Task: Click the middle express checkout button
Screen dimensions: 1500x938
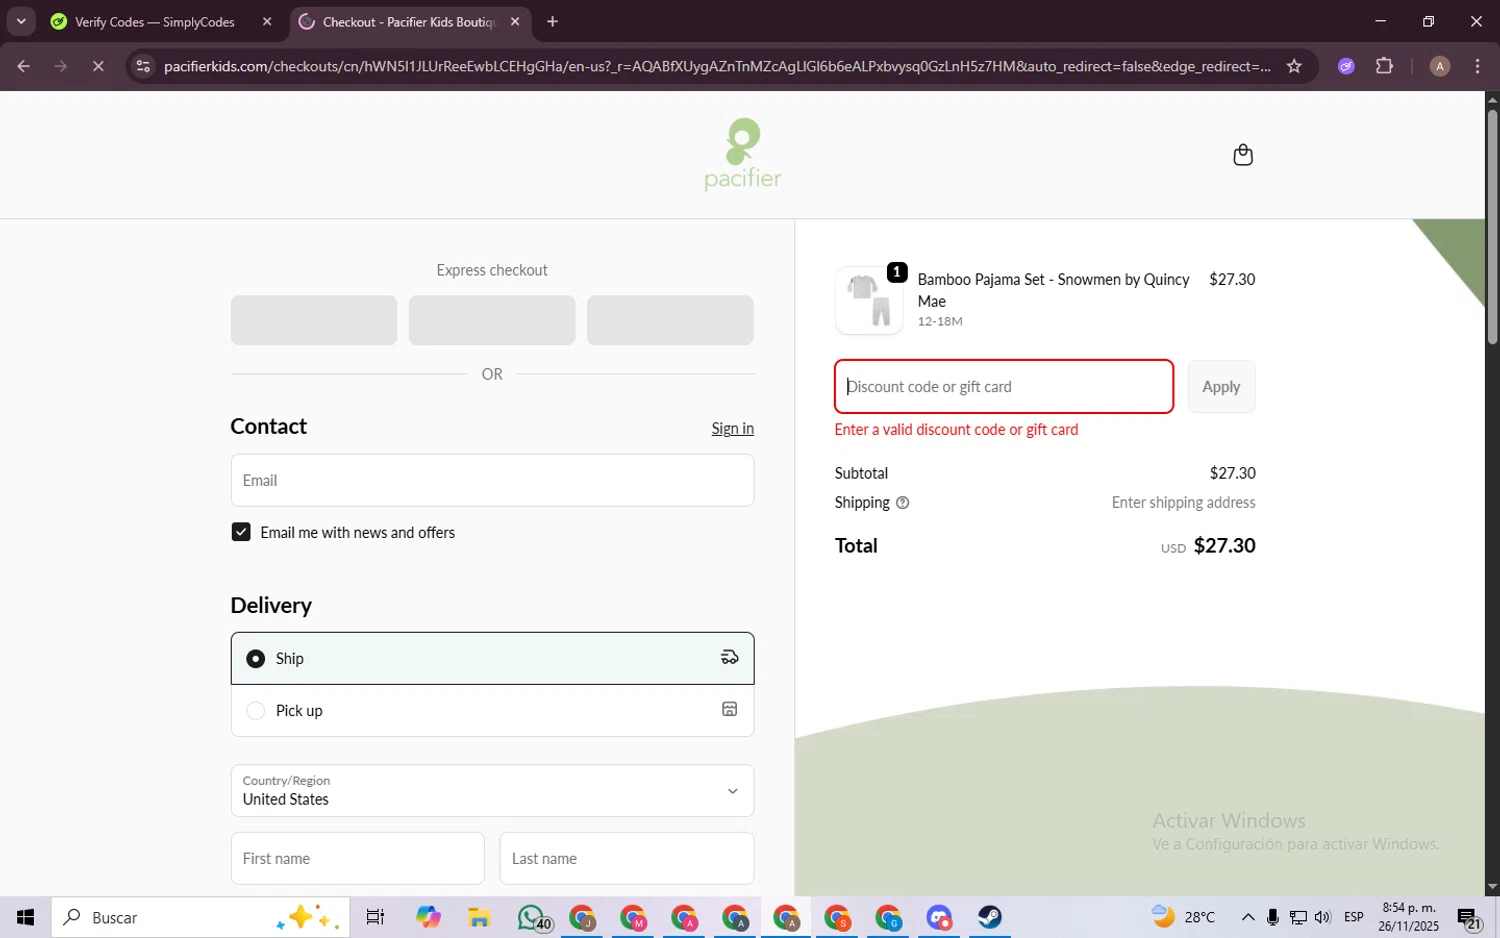Action: [492, 320]
